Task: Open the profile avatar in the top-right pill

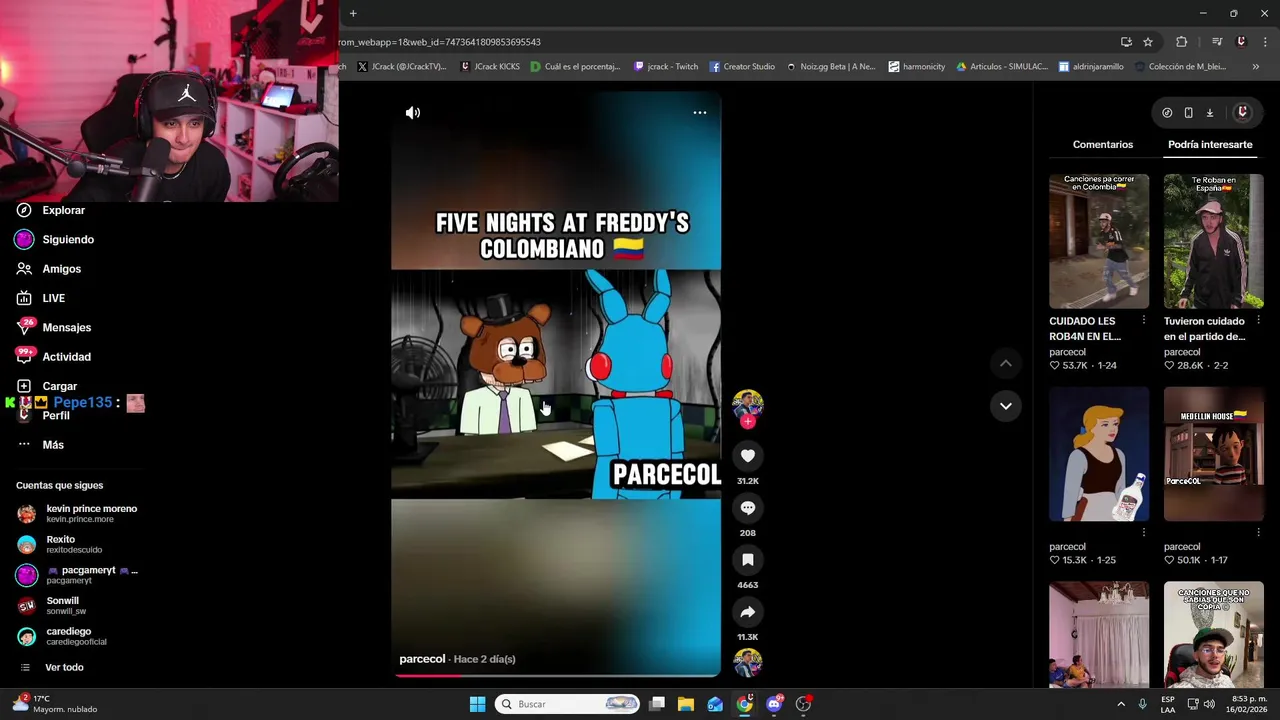Action: (x=1242, y=113)
